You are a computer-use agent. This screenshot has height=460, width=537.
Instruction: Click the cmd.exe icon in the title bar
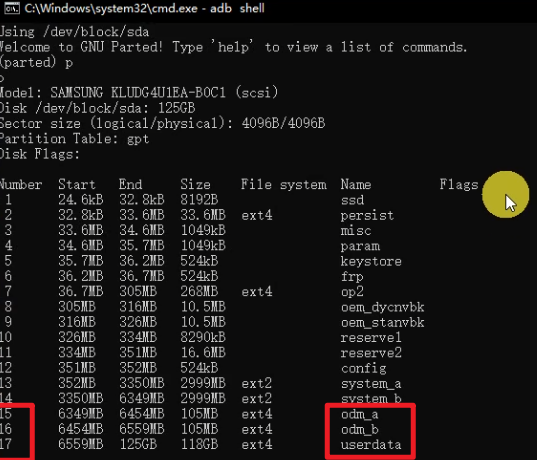click(x=12, y=8)
